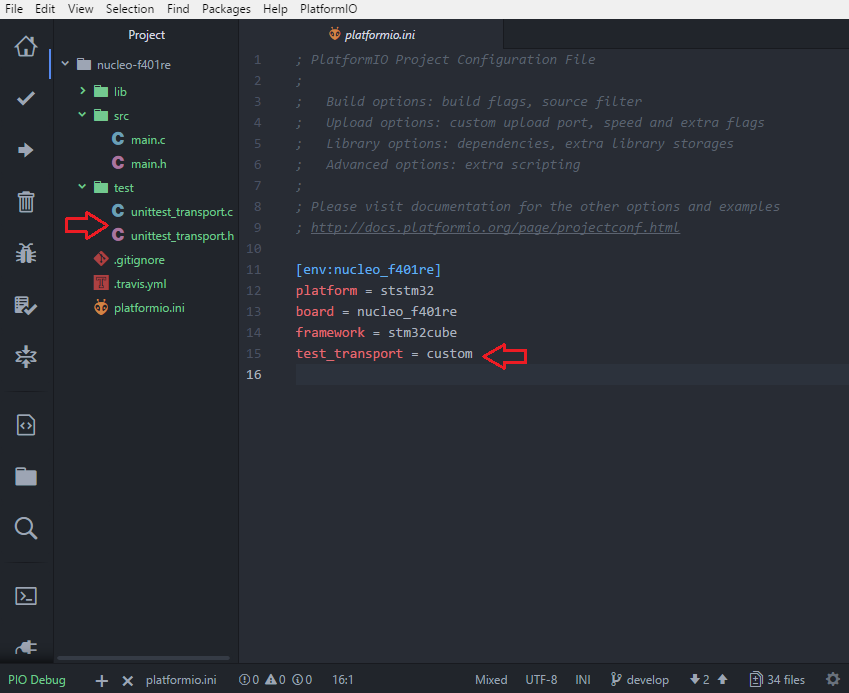Click the search magnifier icon
The width and height of the screenshot is (849, 693).
pos(25,528)
